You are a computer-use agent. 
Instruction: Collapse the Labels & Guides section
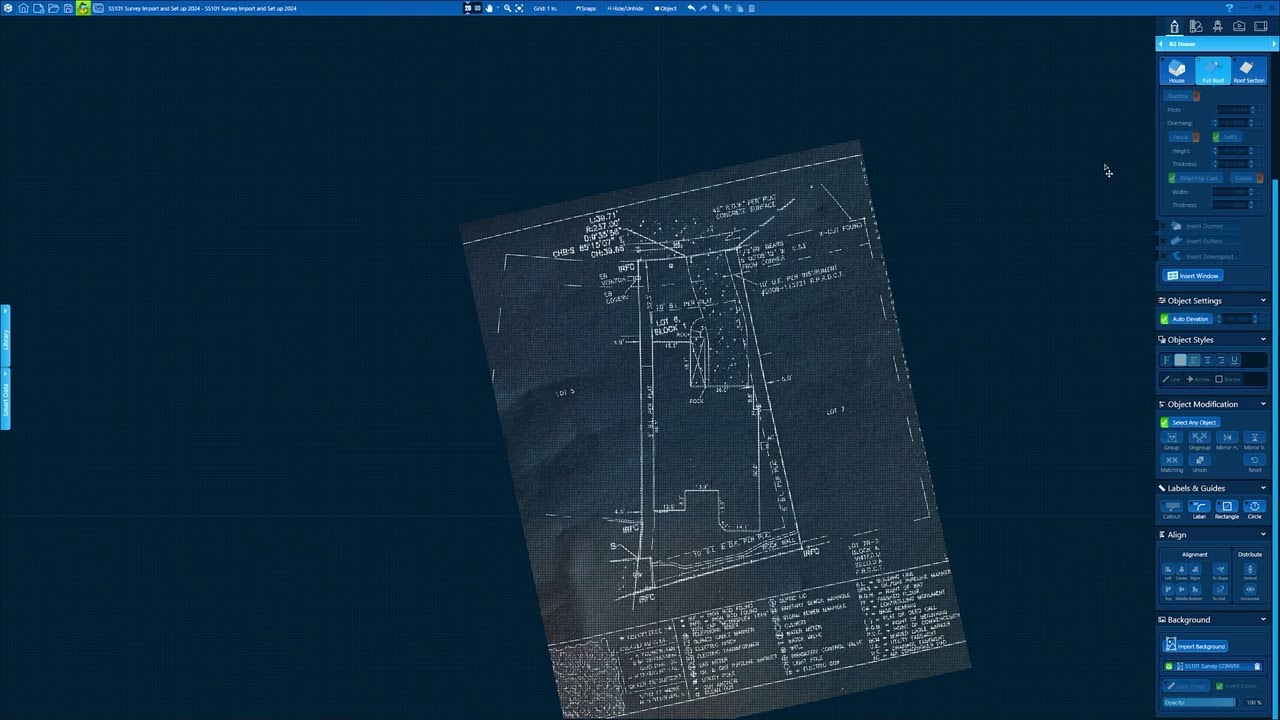1263,488
